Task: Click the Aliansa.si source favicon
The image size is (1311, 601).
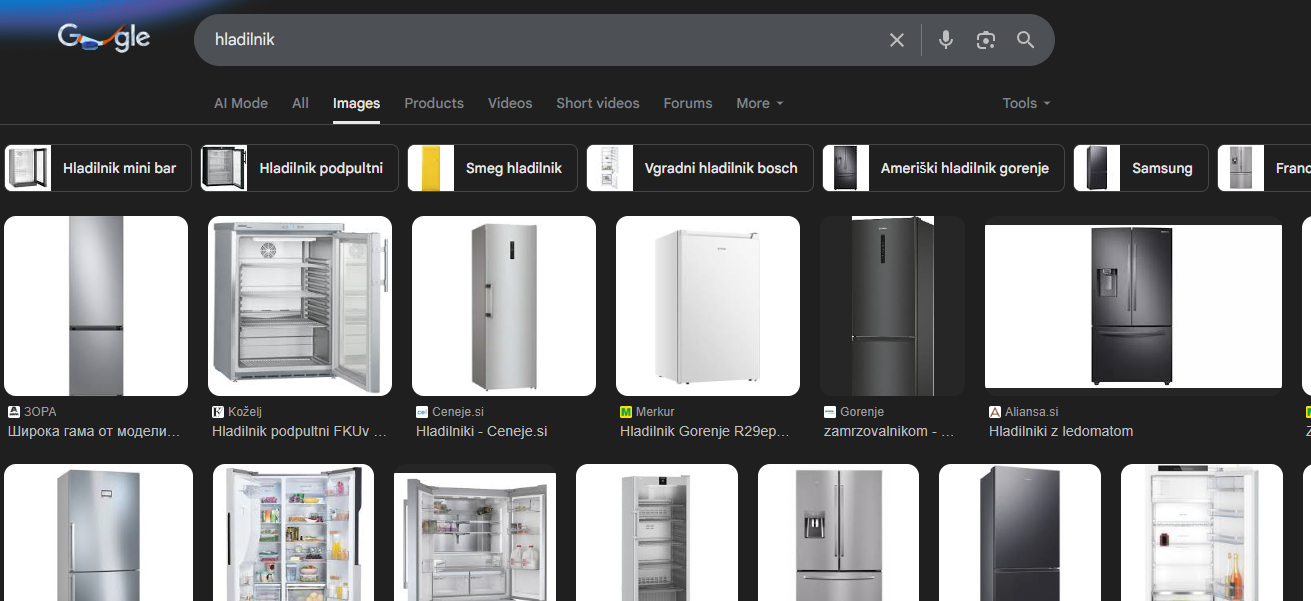Action: [x=995, y=412]
